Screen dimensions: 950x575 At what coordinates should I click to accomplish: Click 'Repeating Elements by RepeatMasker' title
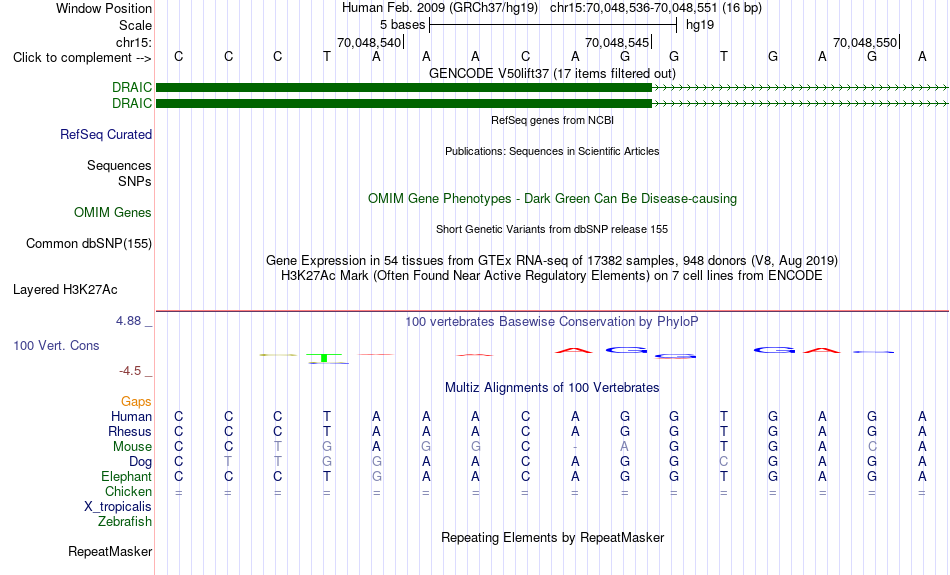pyautogui.click(x=552, y=537)
